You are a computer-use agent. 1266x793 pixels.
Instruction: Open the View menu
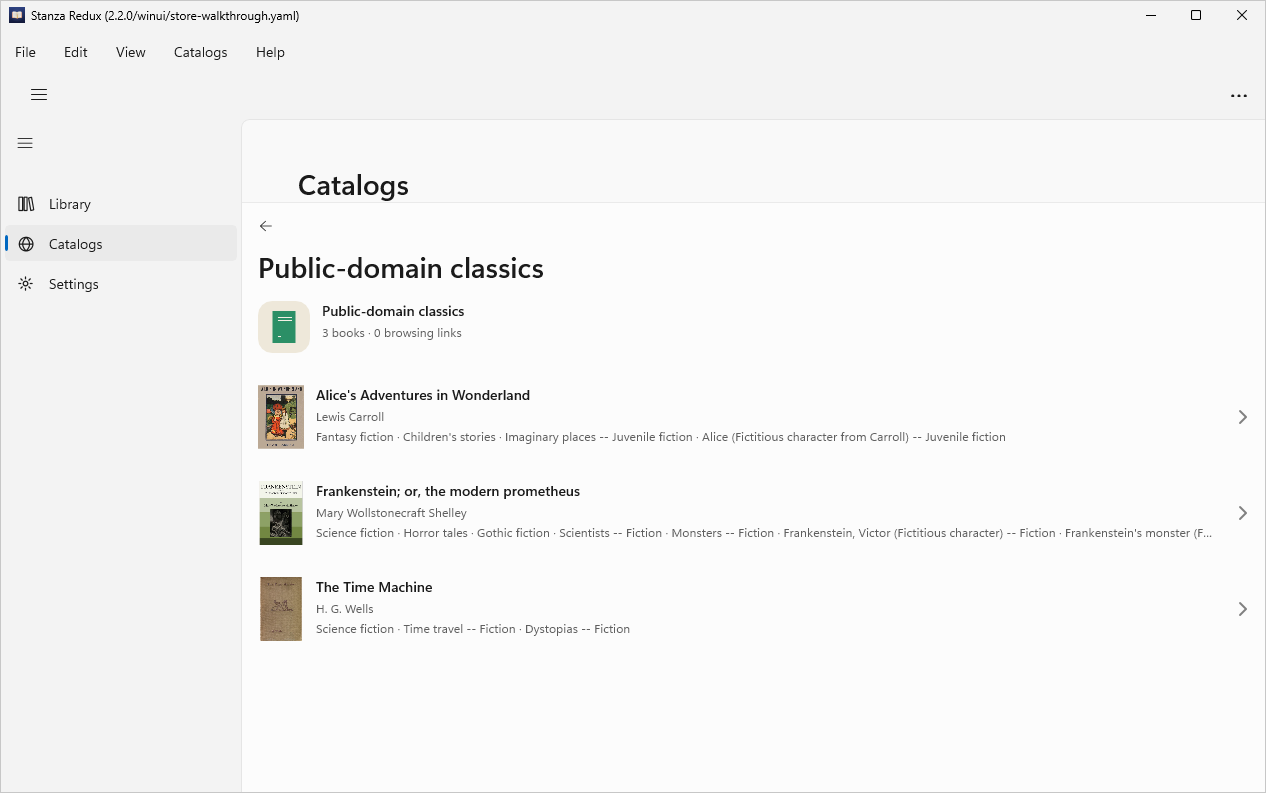point(131,52)
